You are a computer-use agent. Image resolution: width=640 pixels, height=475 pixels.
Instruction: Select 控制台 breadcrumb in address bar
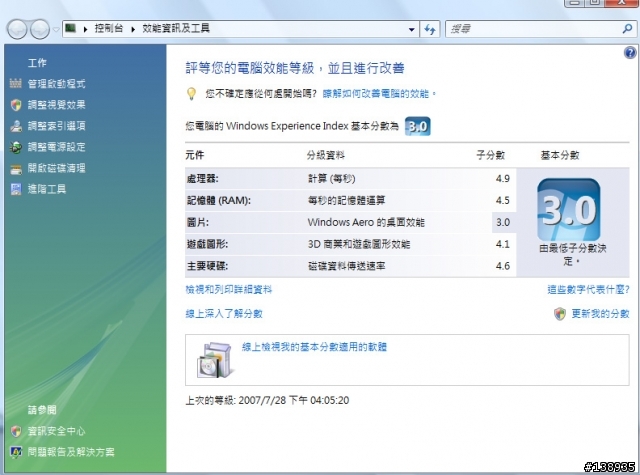[x=109, y=28]
